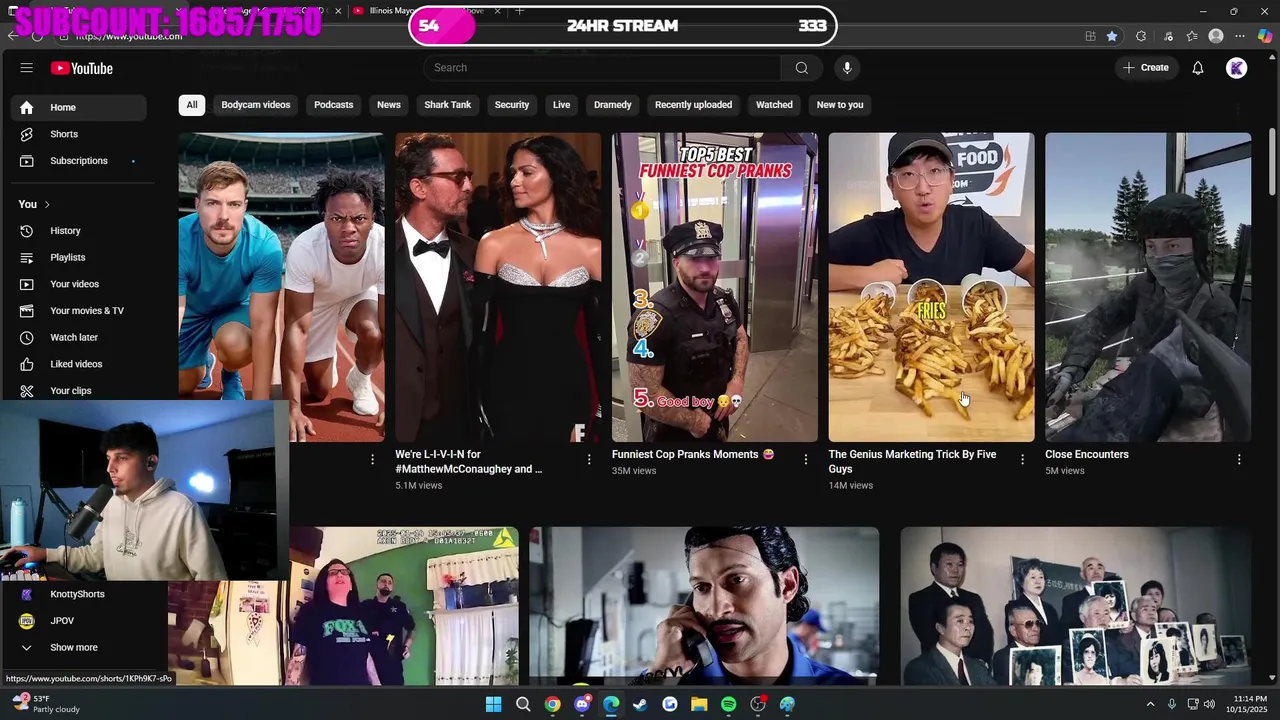Open Close Encounters short thumbnail

click(1148, 287)
